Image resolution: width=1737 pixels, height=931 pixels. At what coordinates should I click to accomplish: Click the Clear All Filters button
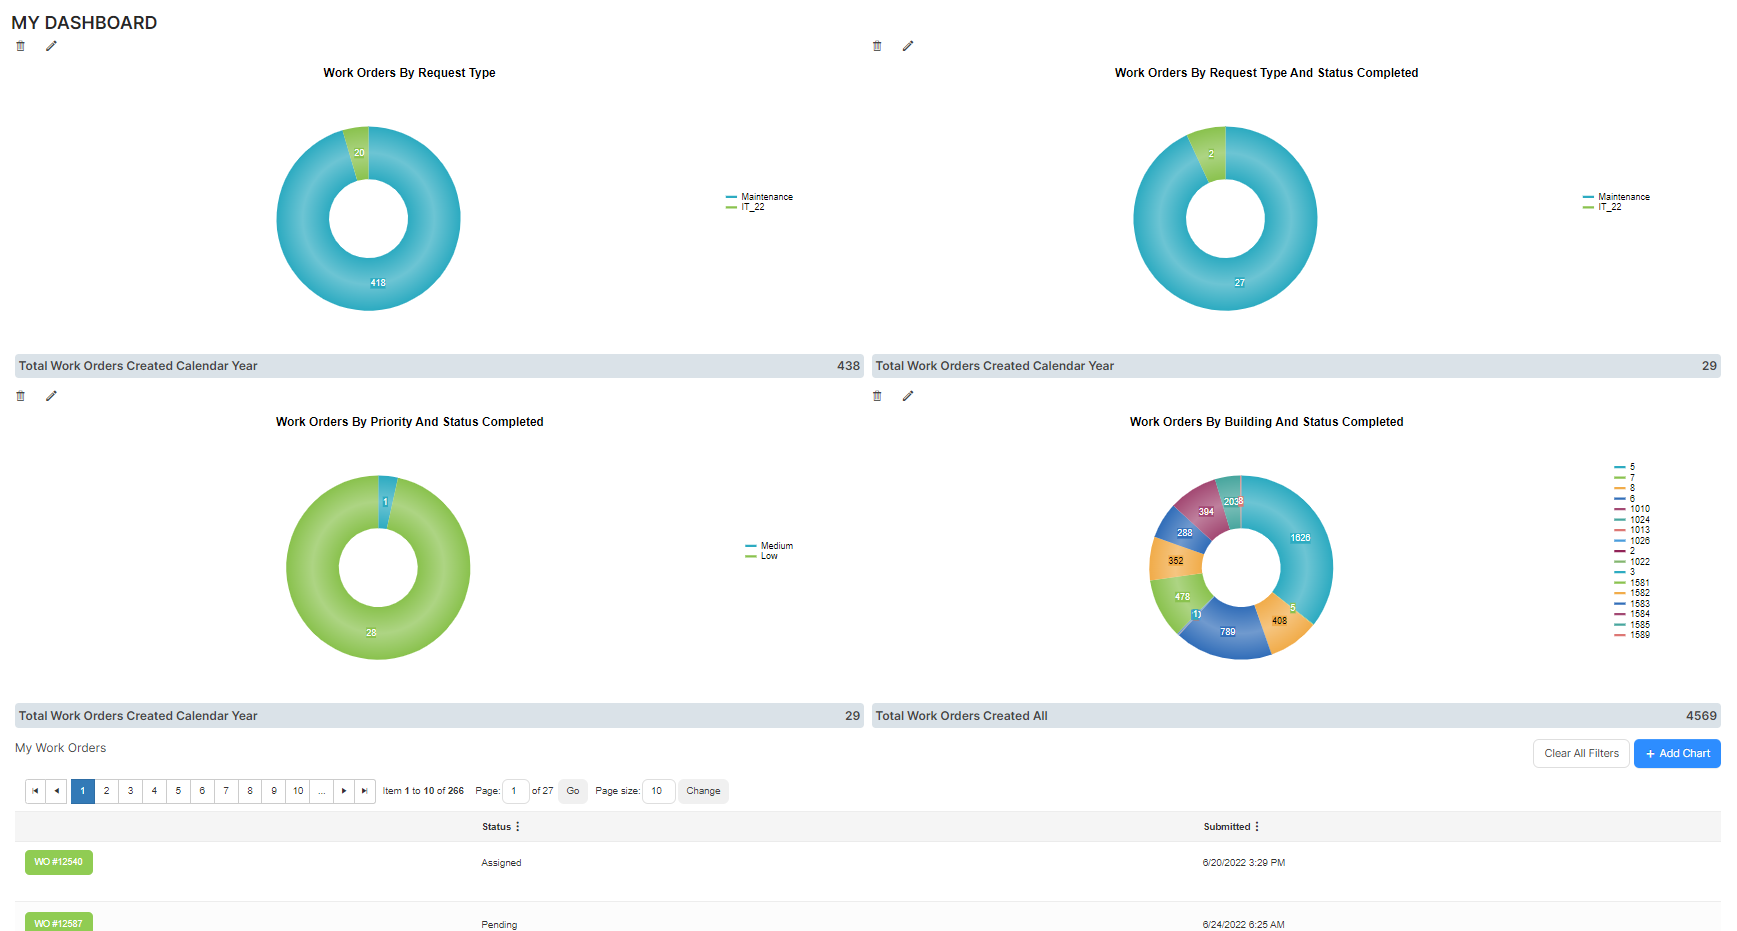tap(1580, 753)
